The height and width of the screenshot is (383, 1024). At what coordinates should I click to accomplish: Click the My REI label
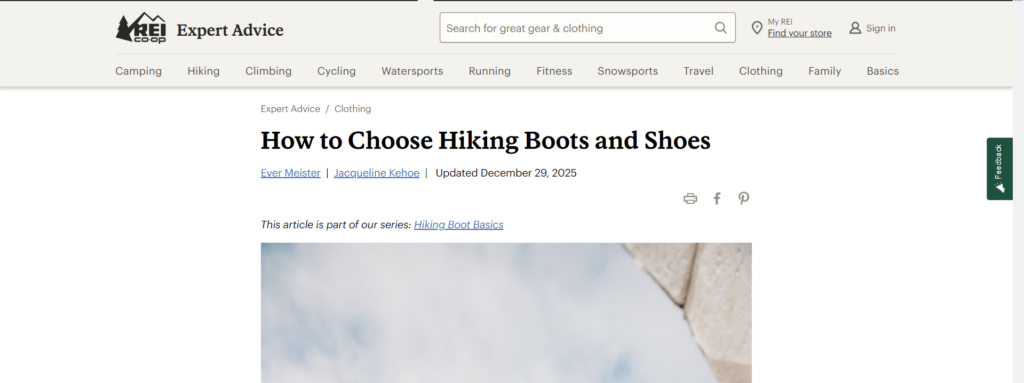pyautogui.click(x=780, y=22)
